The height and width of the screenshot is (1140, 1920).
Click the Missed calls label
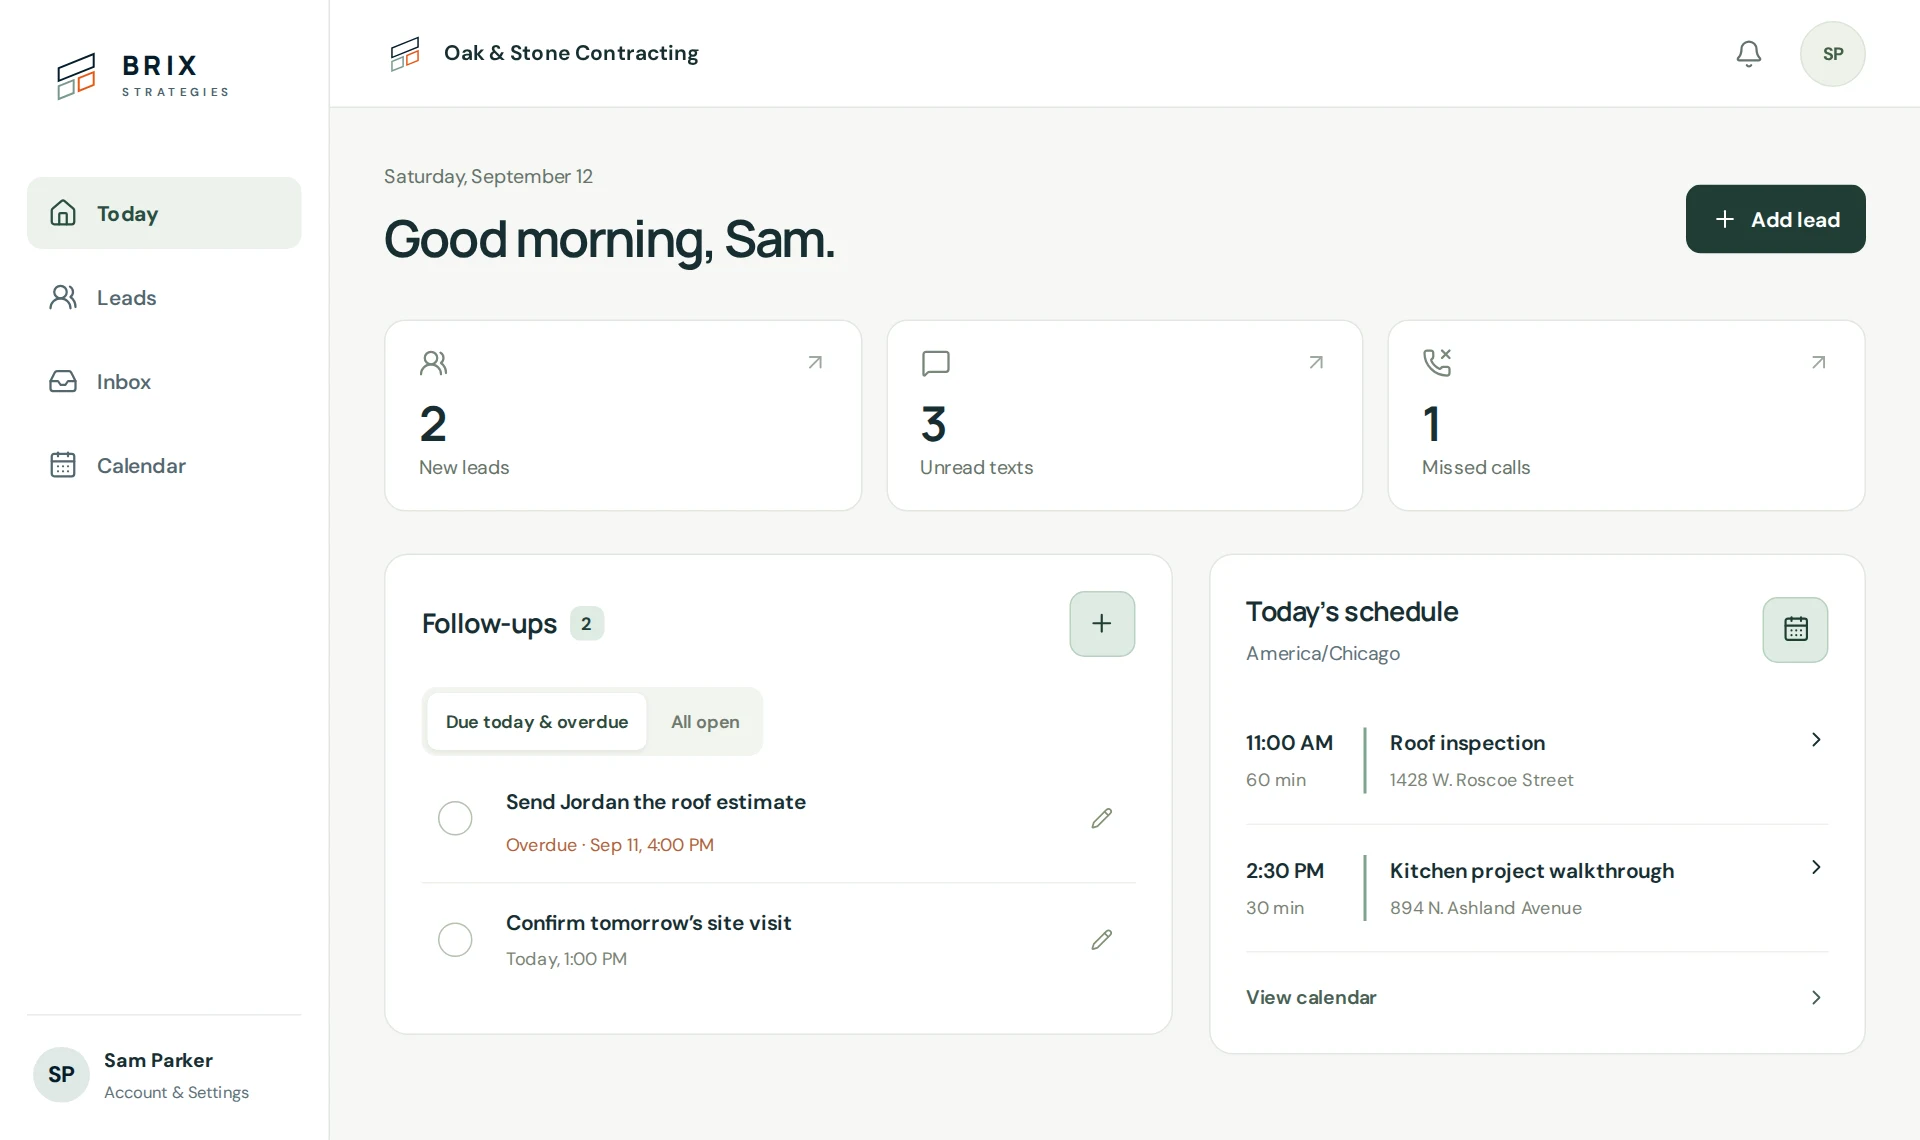coord(1476,467)
